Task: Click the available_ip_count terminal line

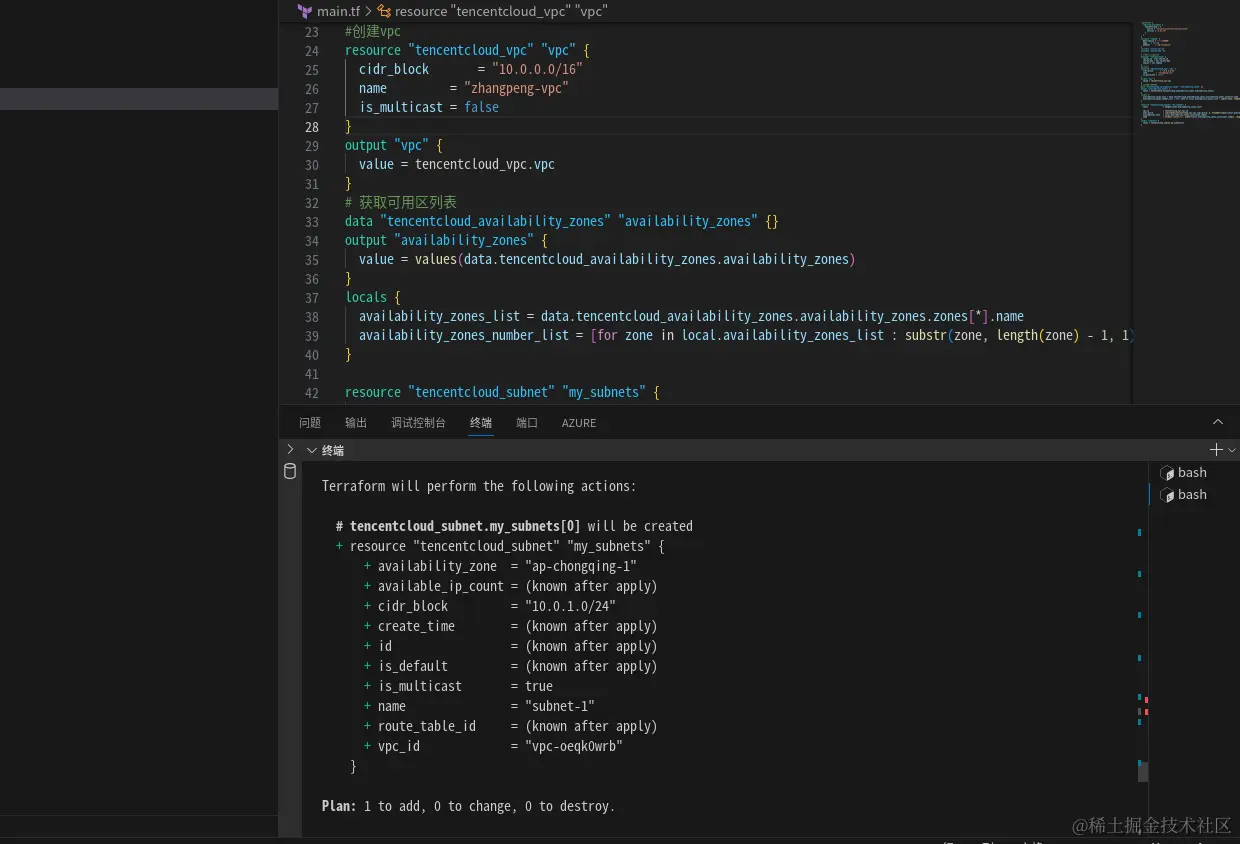Action: coord(510,587)
